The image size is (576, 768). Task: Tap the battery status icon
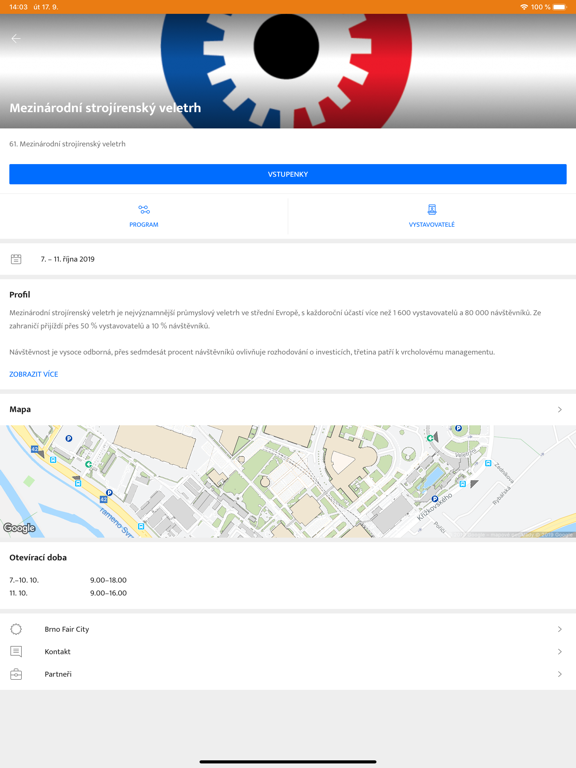click(559, 7)
